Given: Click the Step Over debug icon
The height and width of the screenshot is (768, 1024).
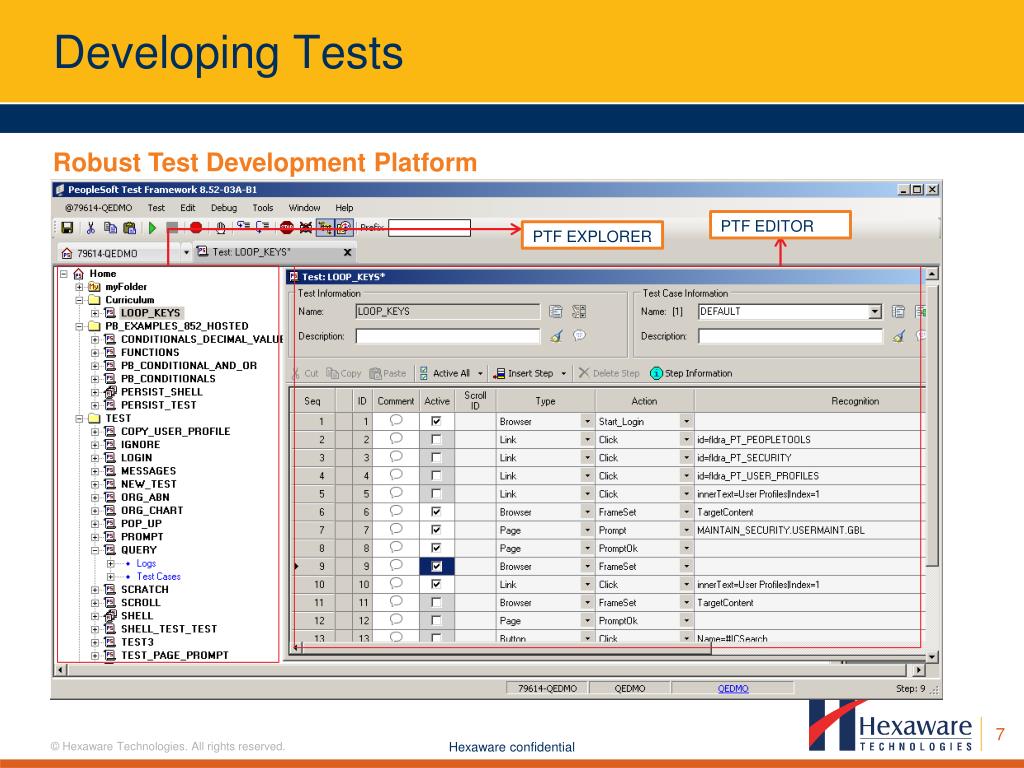Looking at the screenshot, I should pyautogui.click(x=262, y=227).
